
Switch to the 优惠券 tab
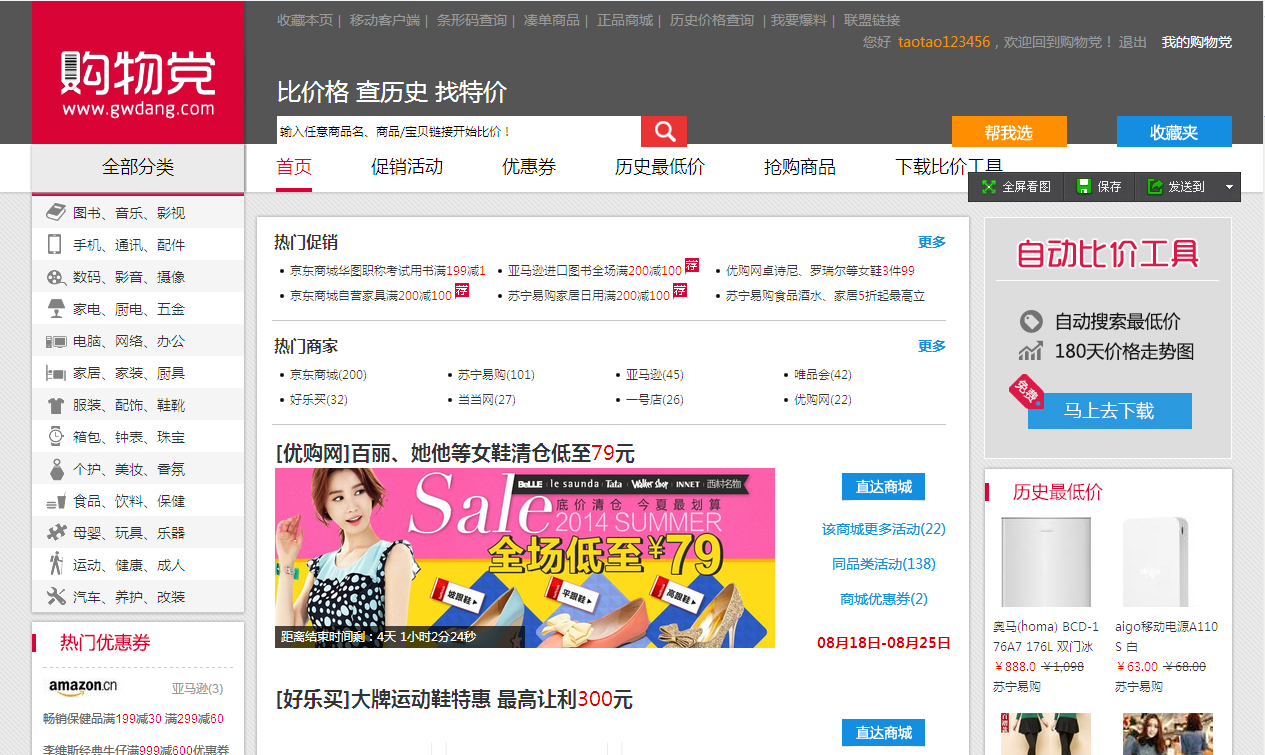pyautogui.click(x=529, y=167)
